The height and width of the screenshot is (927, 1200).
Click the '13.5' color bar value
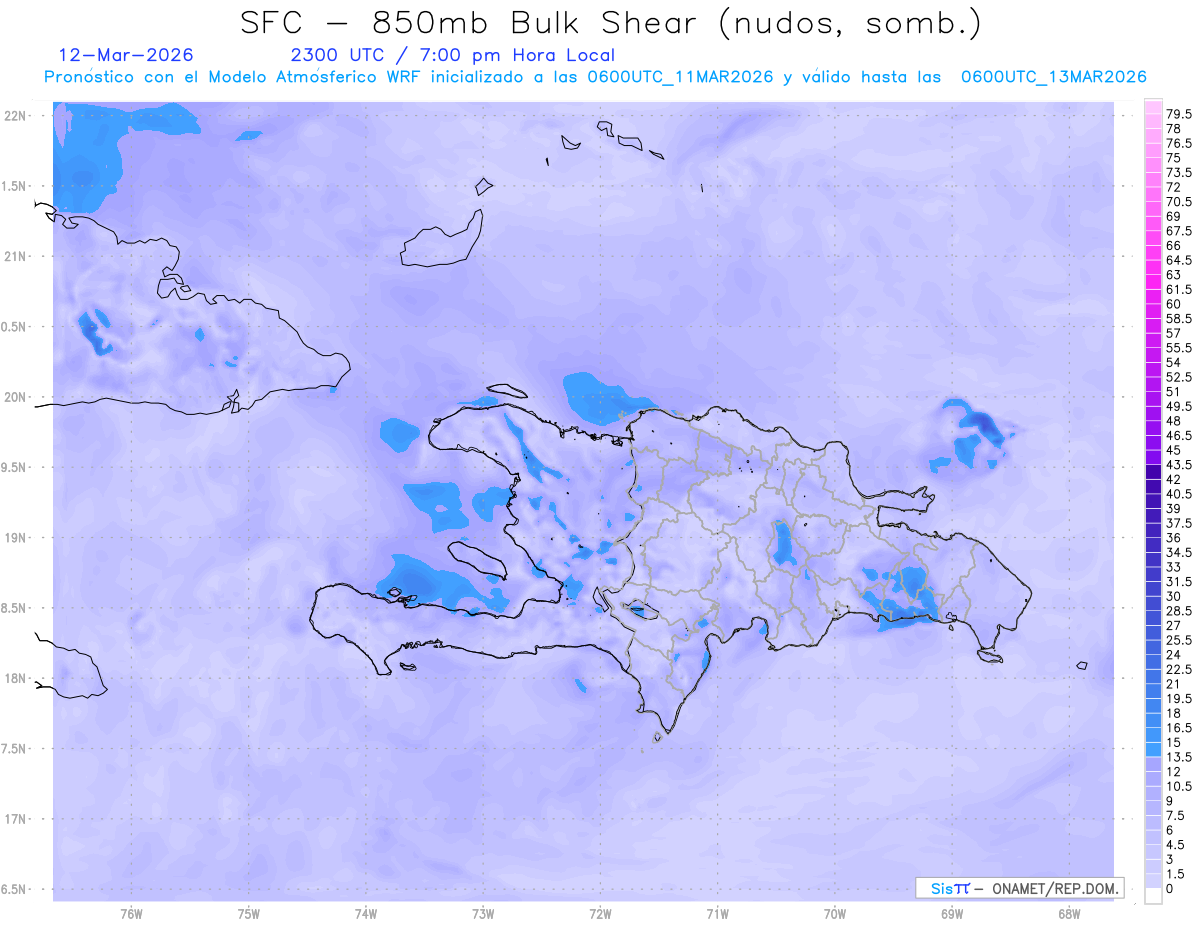tap(1179, 757)
